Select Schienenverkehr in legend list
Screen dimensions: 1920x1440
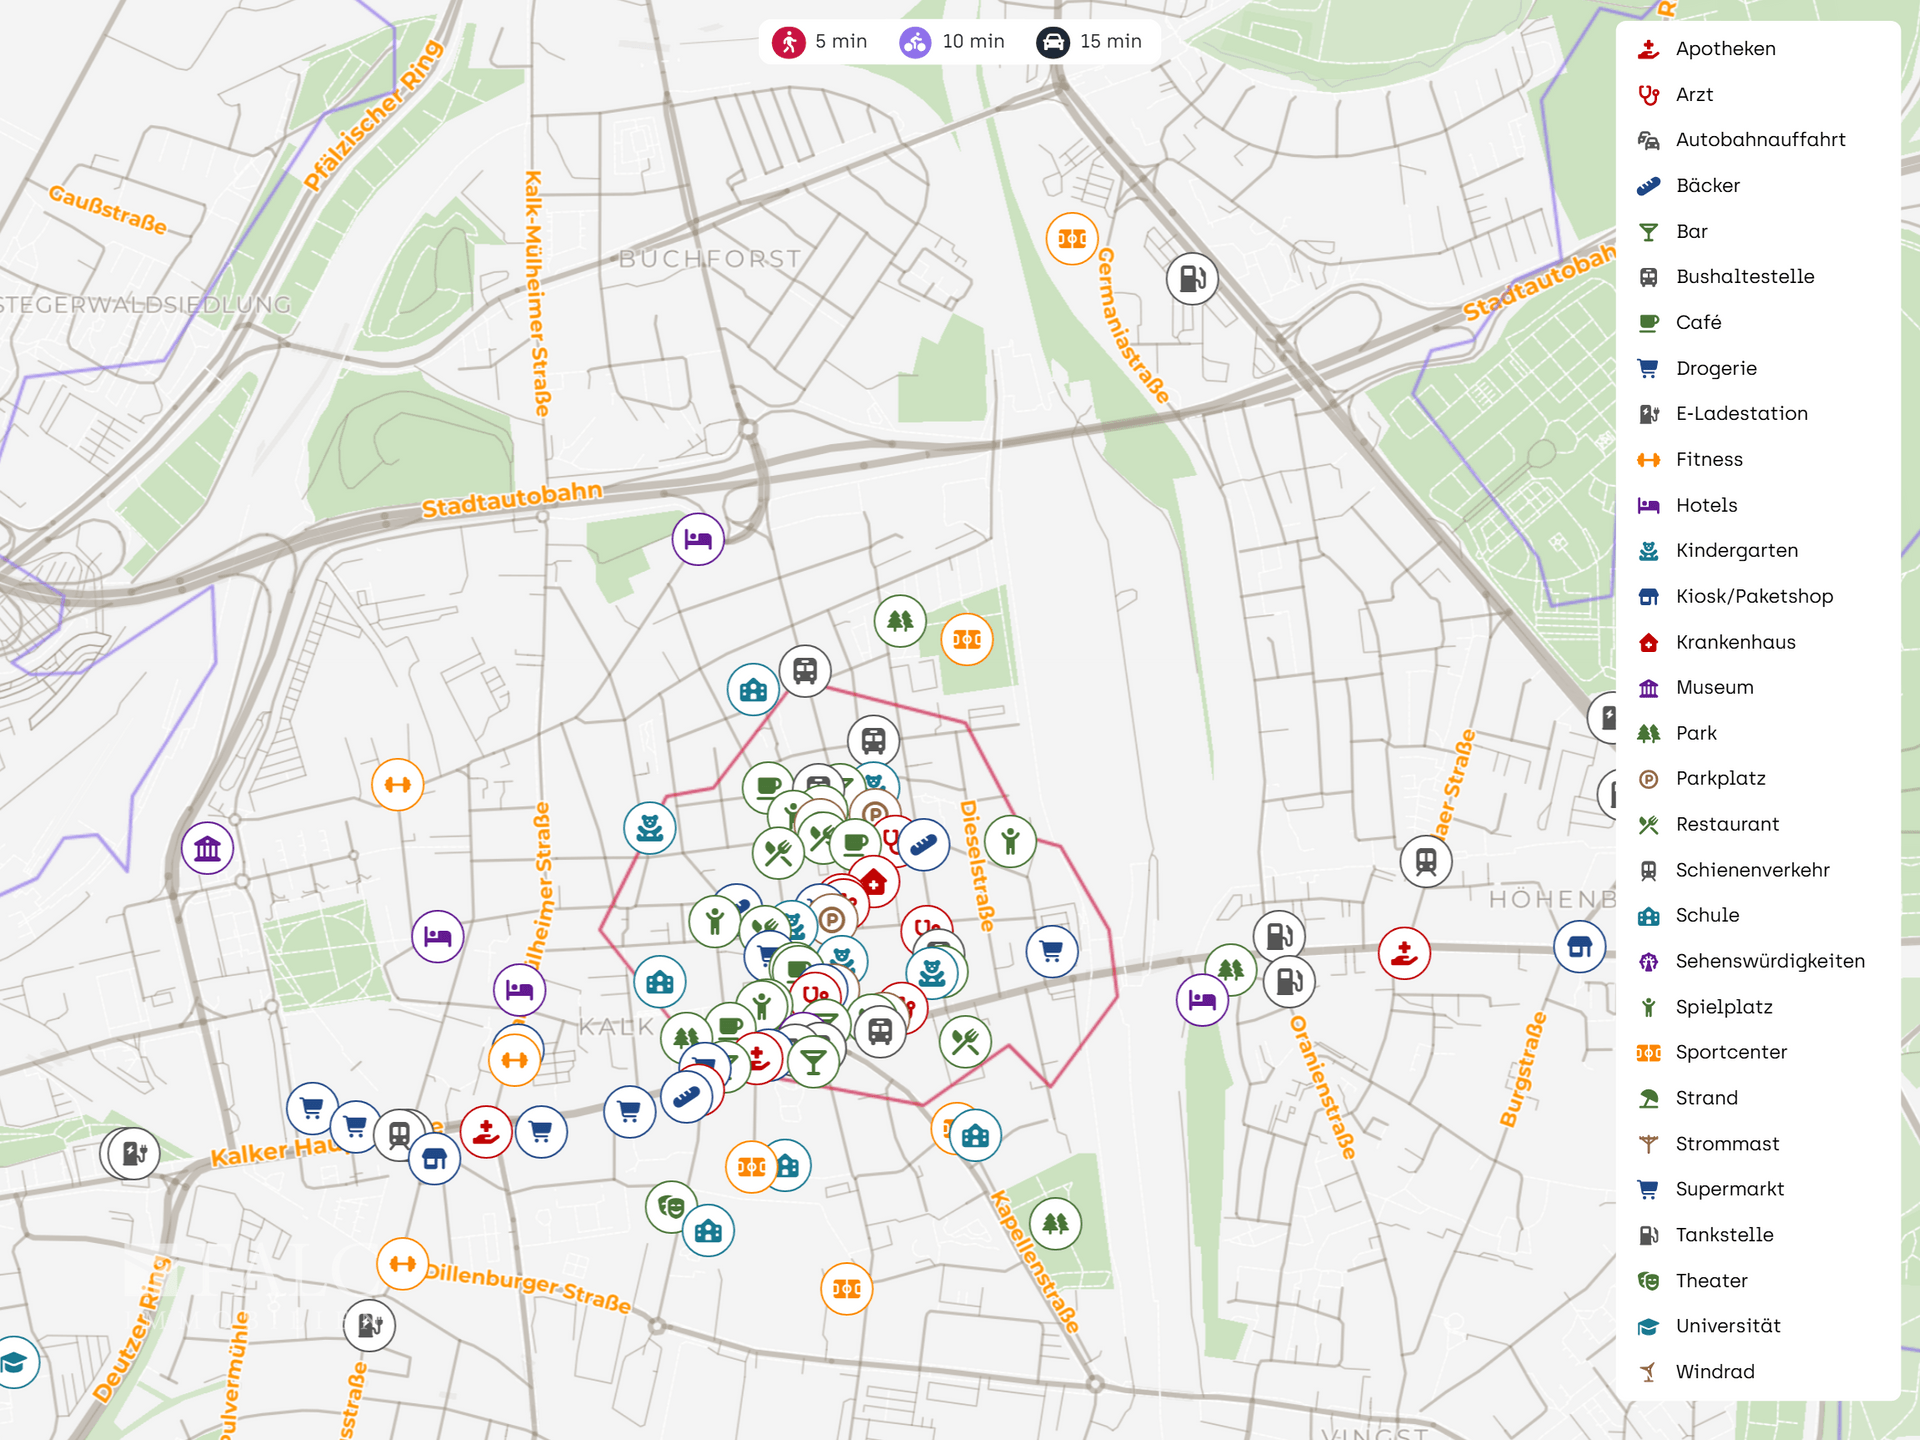point(1751,870)
